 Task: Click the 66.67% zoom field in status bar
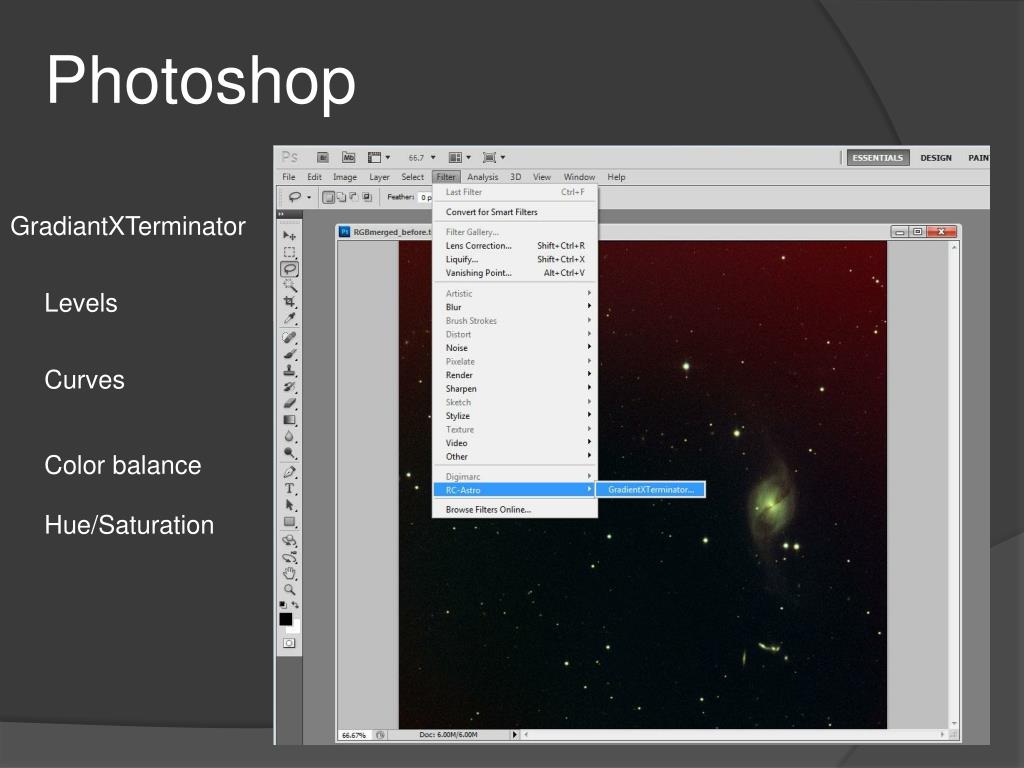(x=354, y=735)
